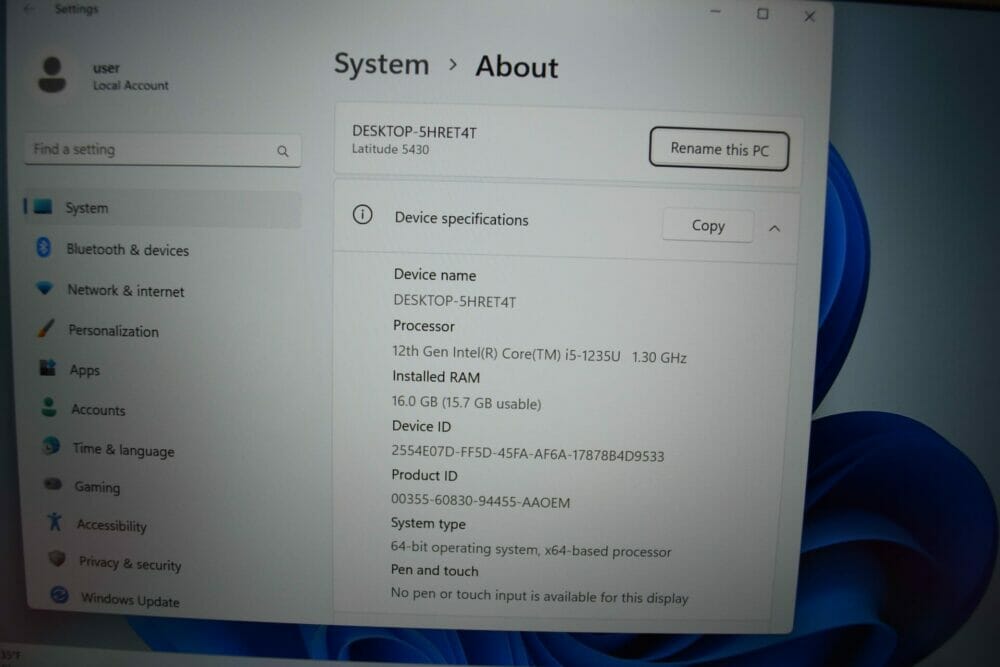Click the search magnifier icon
The width and height of the screenshot is (1000, 667).
[283, 151]
